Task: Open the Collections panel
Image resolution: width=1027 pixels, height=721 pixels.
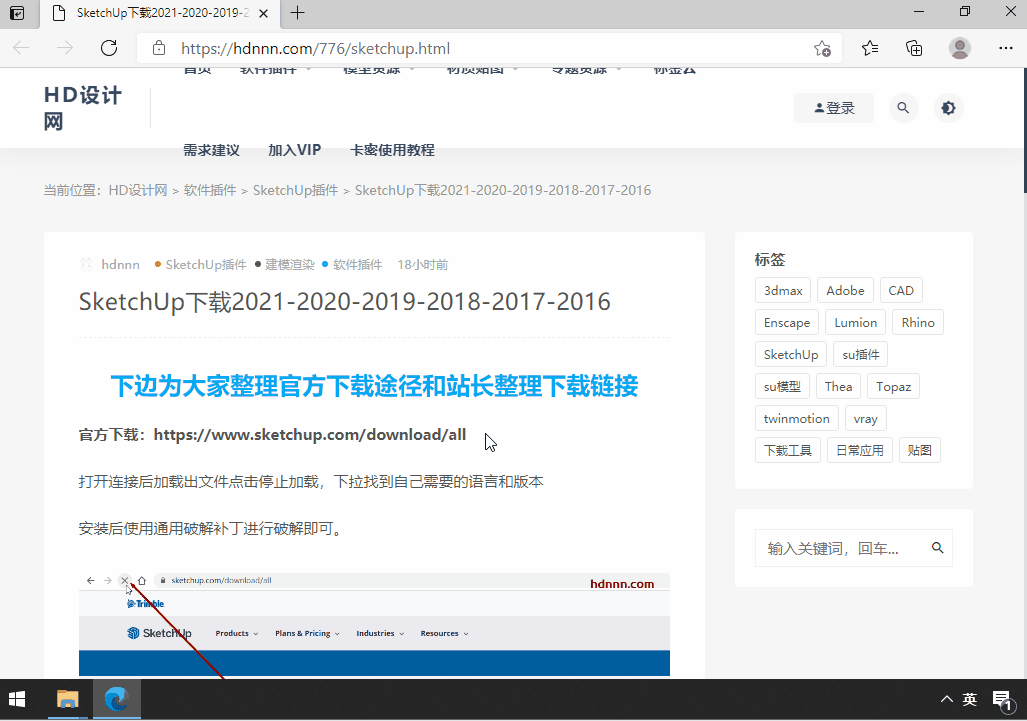Action: point(914,48)
